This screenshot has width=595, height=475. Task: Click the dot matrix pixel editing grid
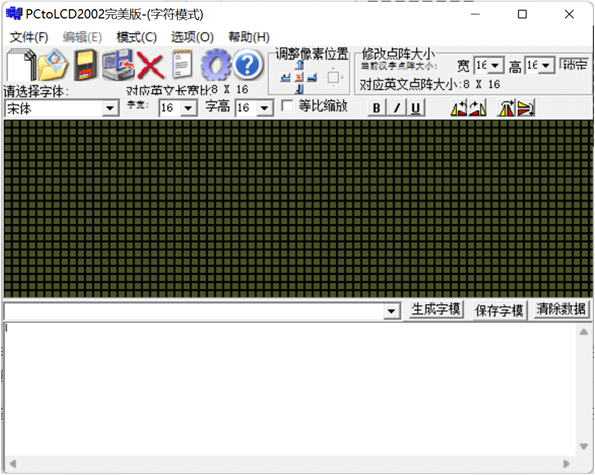pyautogui.click(x=298, y=208)
